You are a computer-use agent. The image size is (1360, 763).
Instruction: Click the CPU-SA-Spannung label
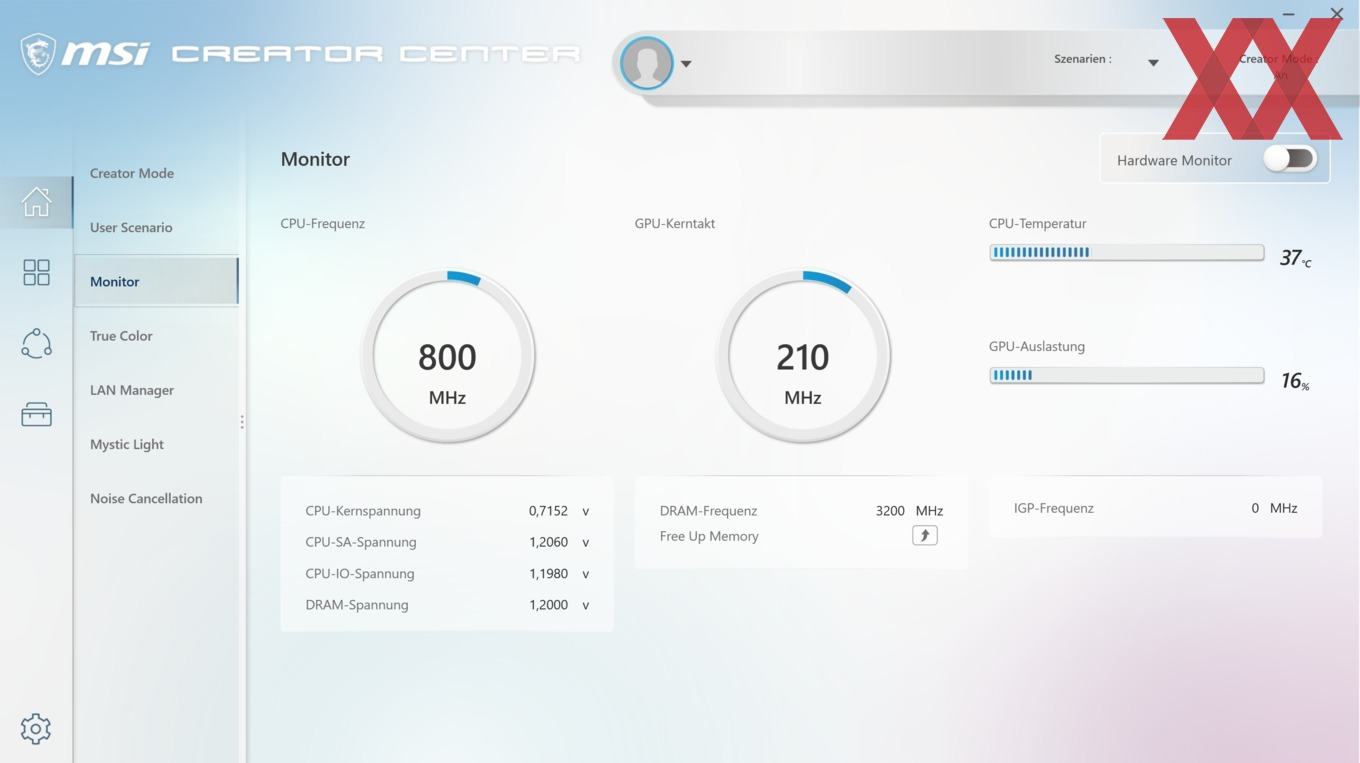pos(361,542)
